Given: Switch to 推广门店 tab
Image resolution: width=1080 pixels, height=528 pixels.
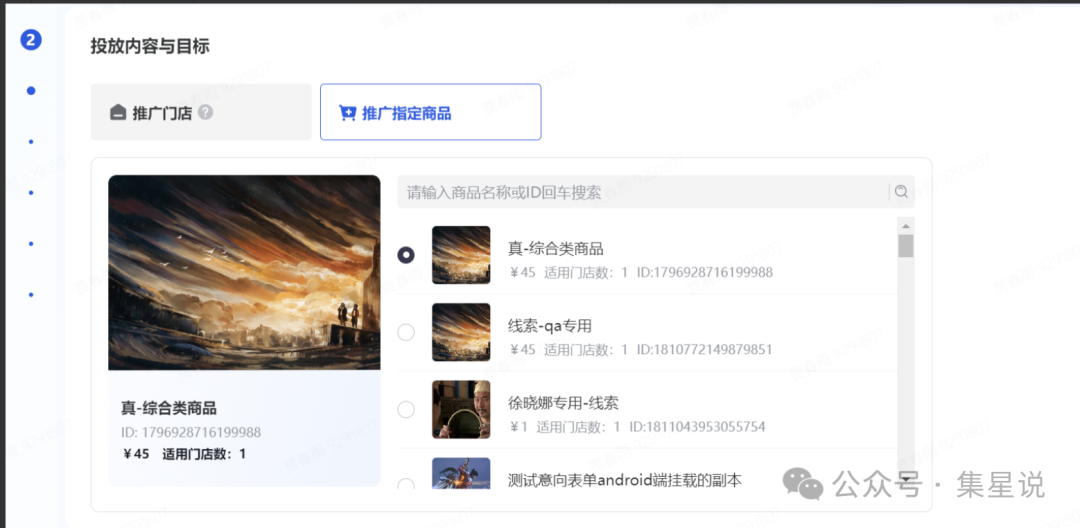Looking at the screenshot, I should pos(201,112).
